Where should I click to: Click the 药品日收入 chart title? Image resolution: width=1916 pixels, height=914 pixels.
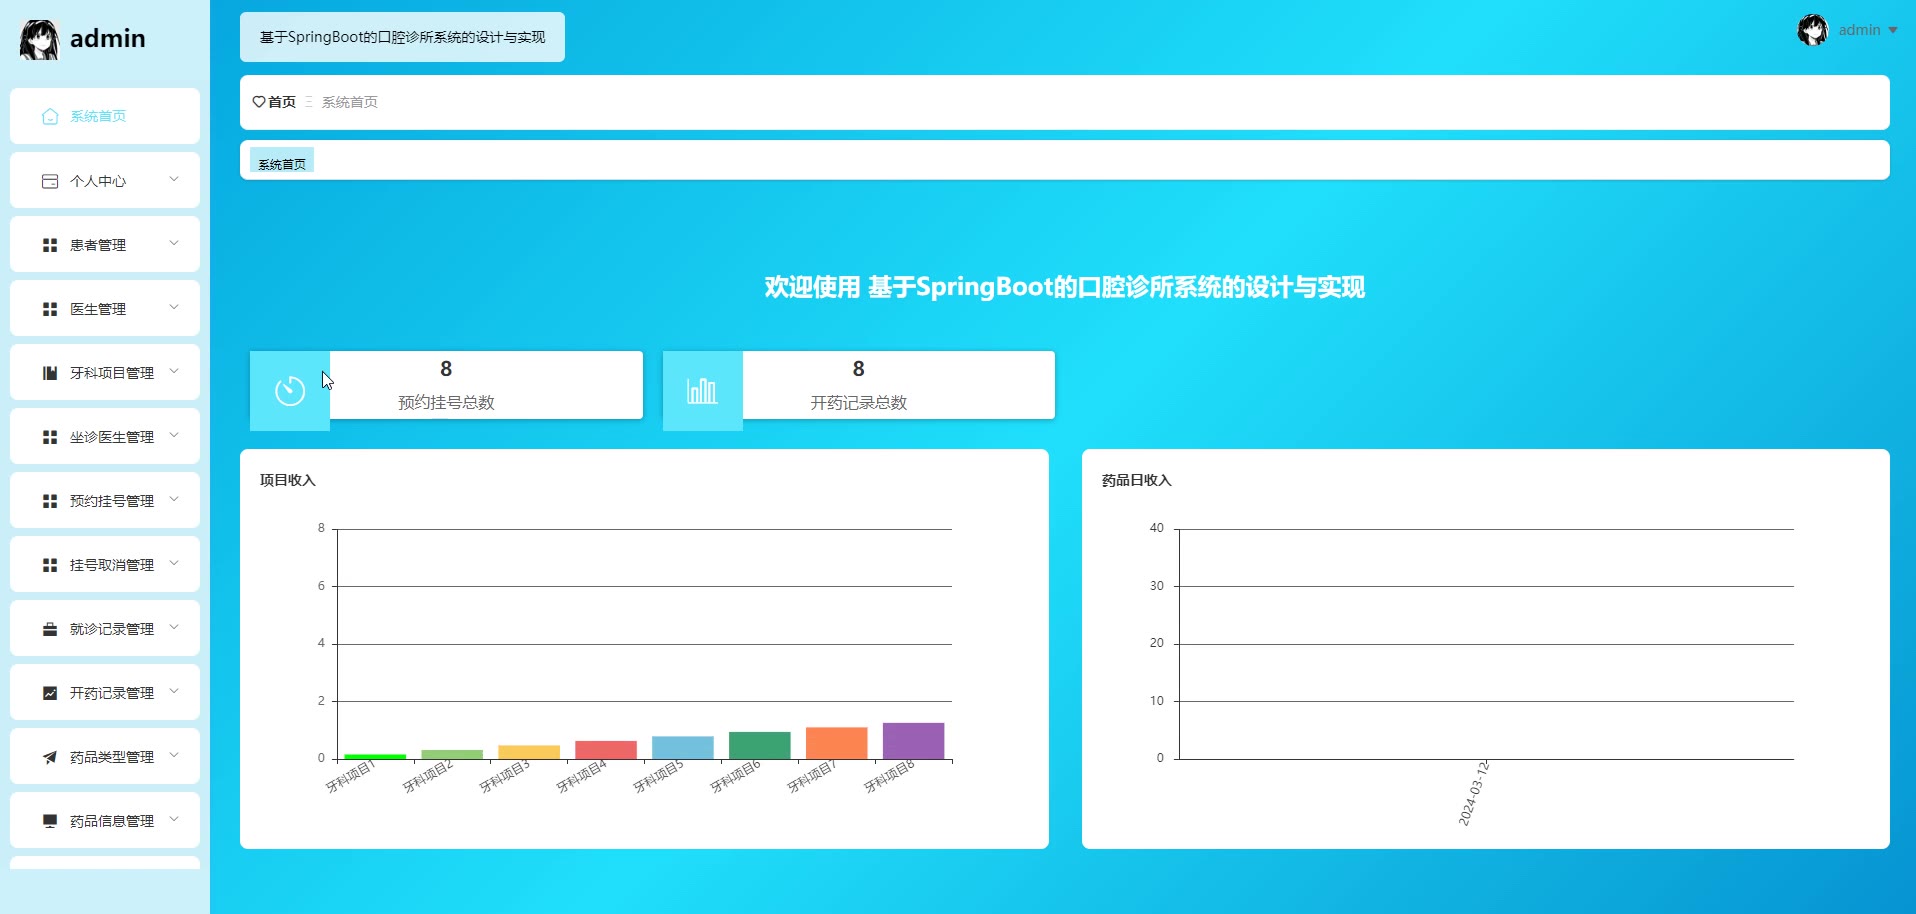click(x=1136, y=480)
